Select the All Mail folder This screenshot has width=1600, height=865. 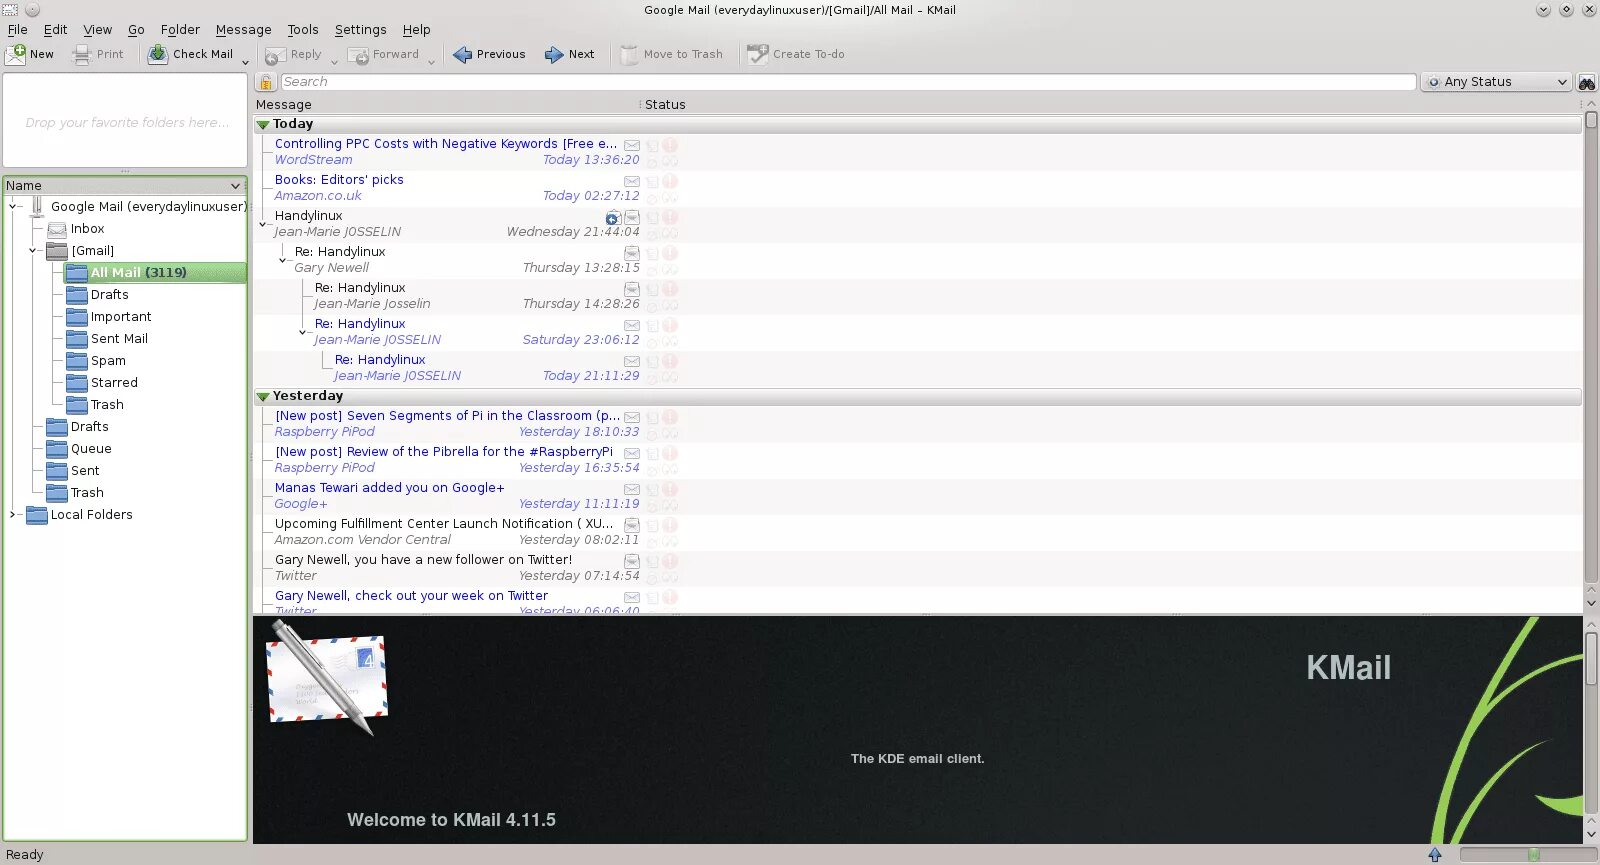138,273
